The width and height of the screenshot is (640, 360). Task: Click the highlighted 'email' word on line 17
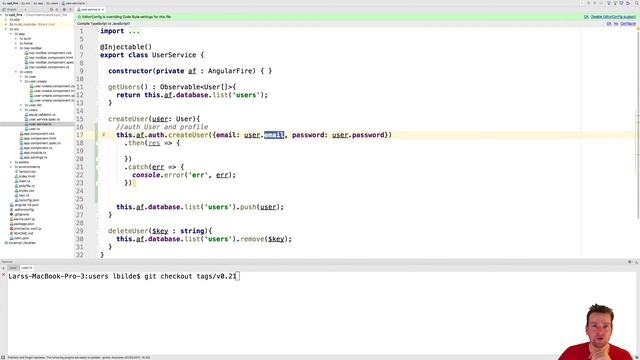point(274,135)
